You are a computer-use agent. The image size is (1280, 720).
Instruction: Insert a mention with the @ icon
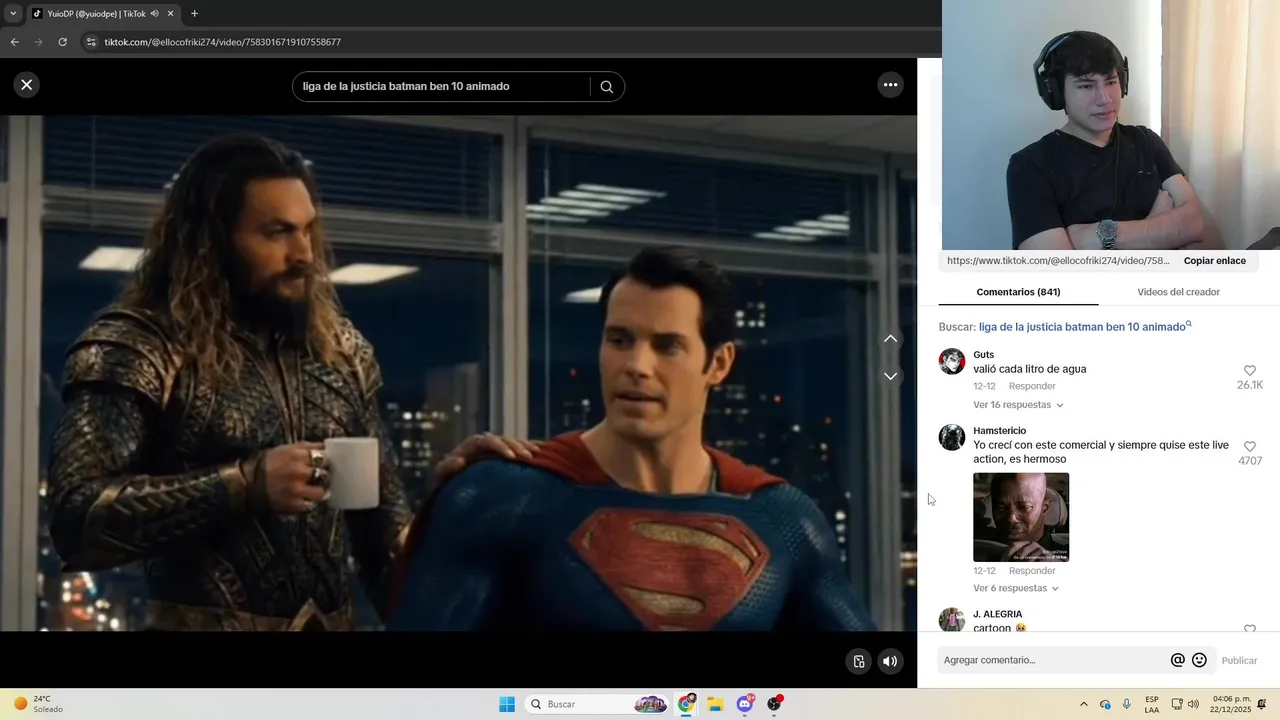(x=1177, y=660)
